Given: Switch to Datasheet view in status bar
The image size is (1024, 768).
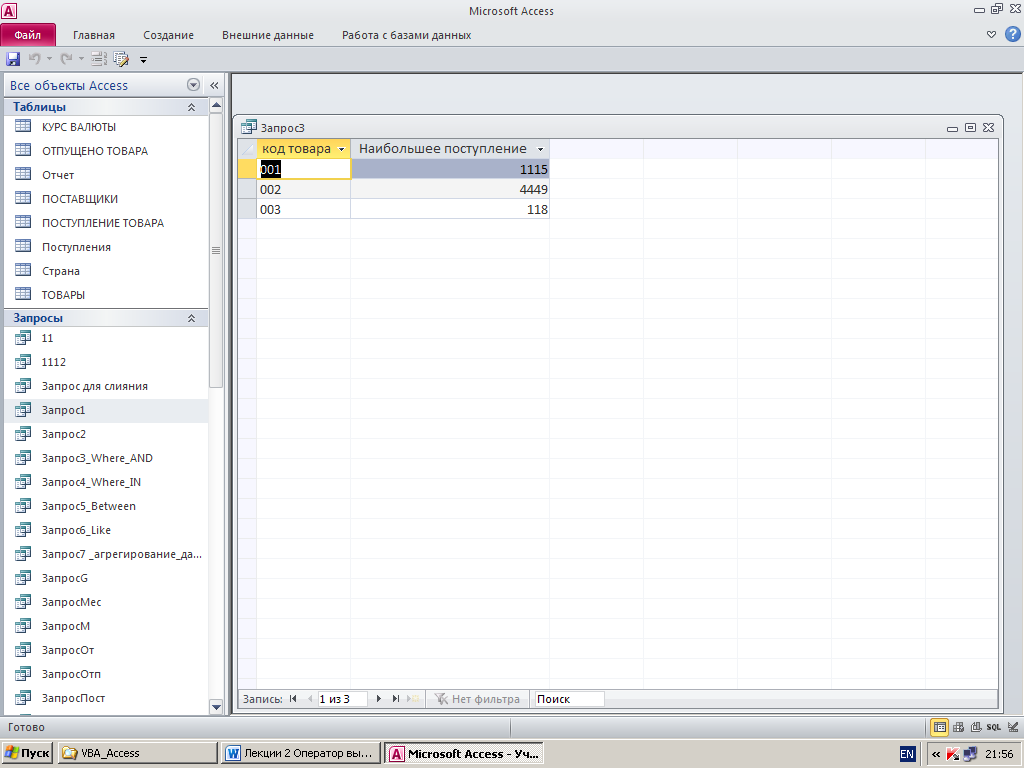Looking at the screenshot, I should (939, 727).
